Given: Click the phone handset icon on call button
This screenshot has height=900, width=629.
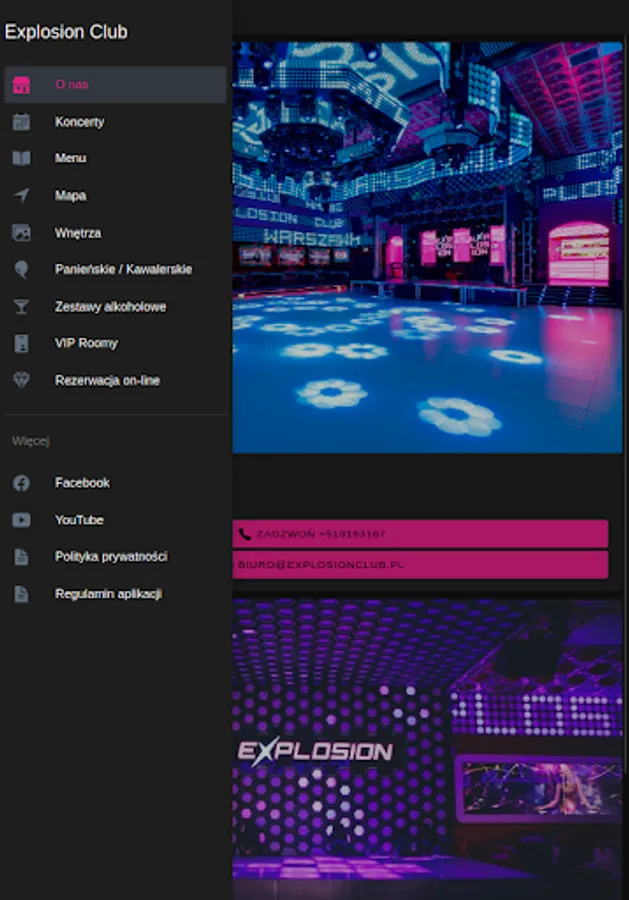Looking at the screenshot, I should (x=244, y=534).
